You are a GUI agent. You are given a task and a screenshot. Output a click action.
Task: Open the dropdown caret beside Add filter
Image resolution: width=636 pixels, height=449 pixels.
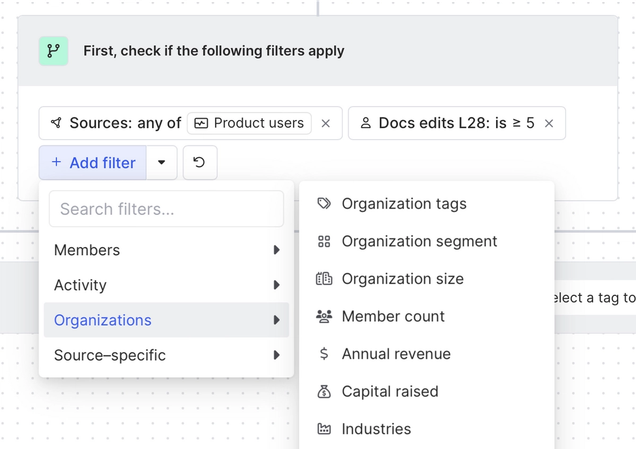point(162,162)
